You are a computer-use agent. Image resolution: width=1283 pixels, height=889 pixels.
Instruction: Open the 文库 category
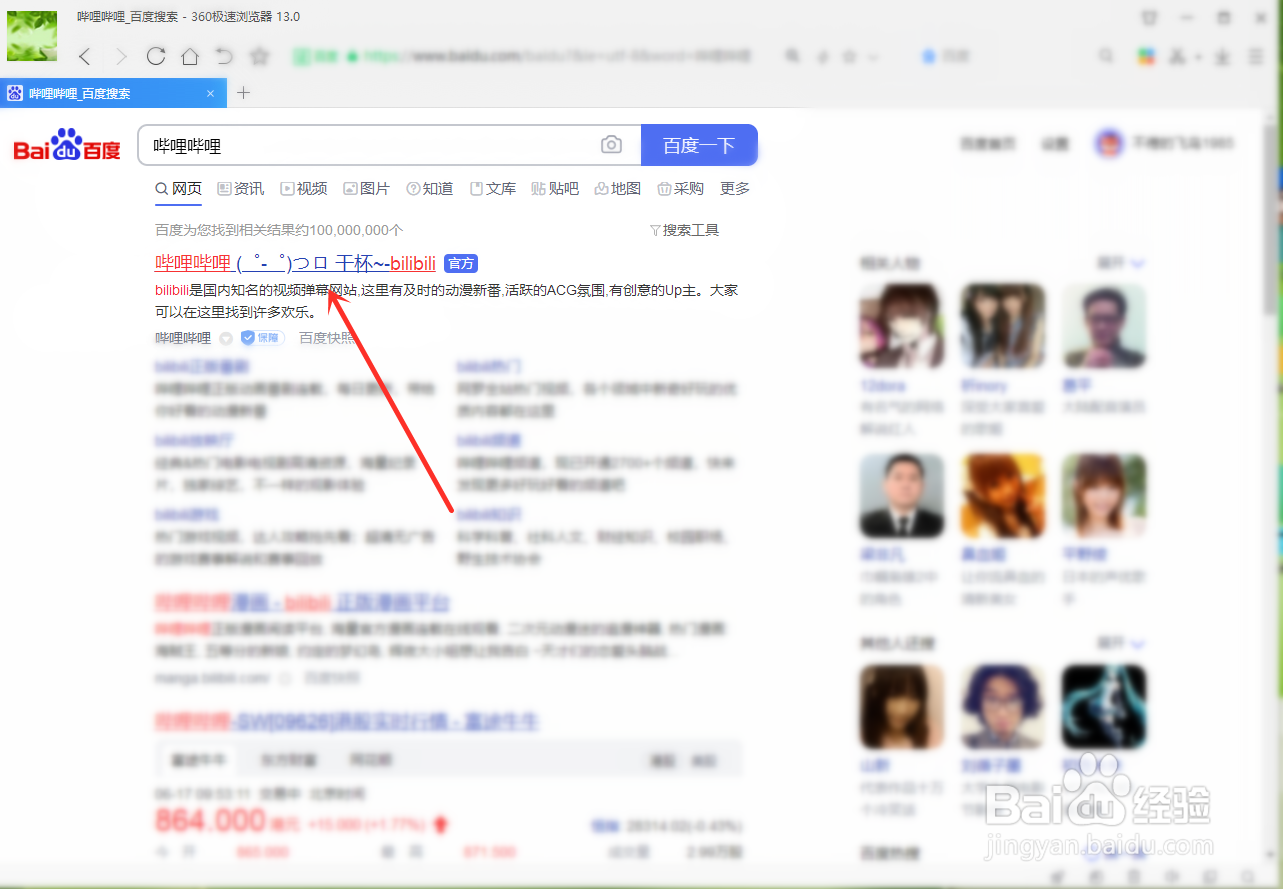pyautogui.click(x=493, y=188)
